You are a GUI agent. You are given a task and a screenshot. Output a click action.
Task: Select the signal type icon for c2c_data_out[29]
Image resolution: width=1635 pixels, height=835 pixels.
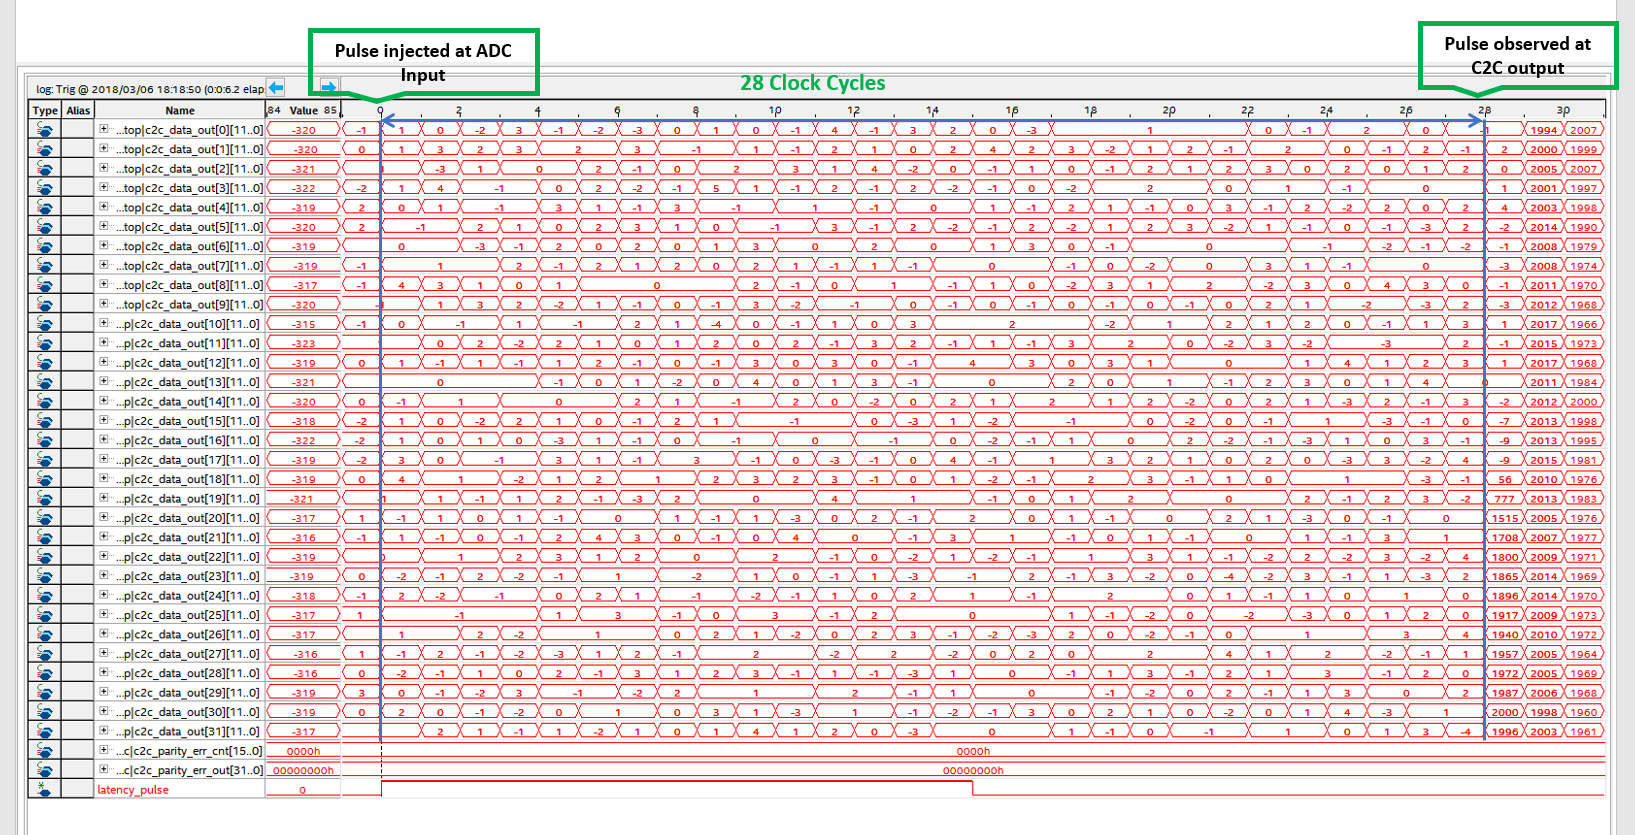point(45,693)
